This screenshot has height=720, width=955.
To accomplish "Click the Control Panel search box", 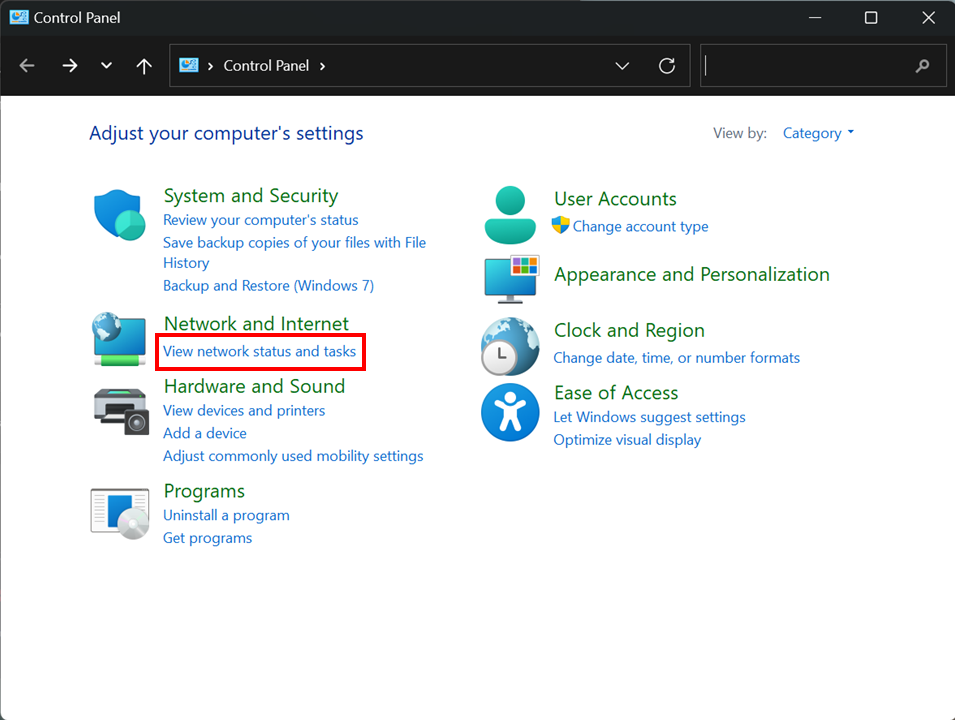I will pyautogui.click(x=810, y=66).
